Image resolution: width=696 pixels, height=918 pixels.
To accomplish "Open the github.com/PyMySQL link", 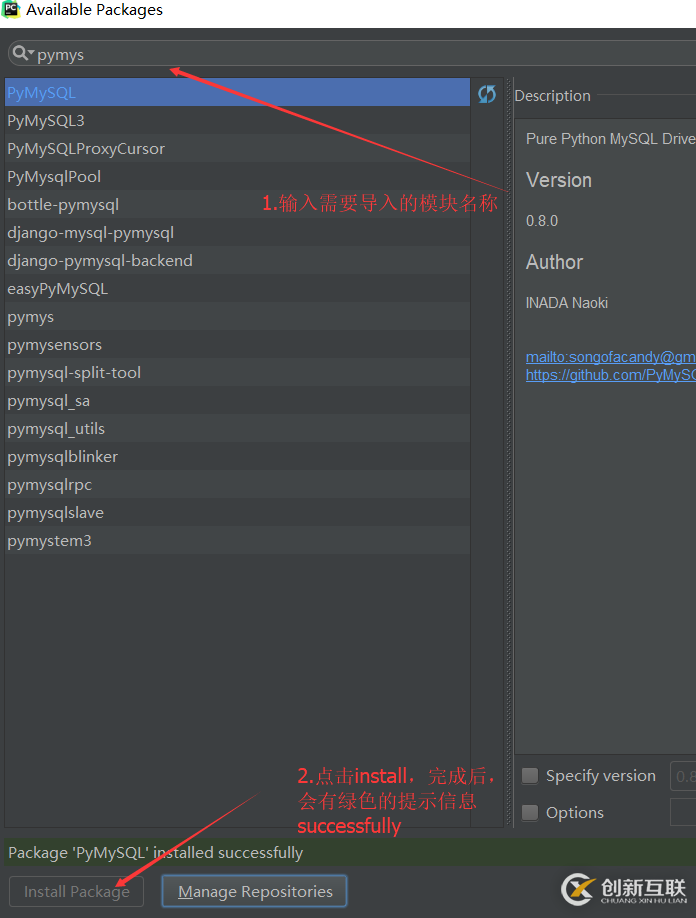I will click(x=611, y=375).
